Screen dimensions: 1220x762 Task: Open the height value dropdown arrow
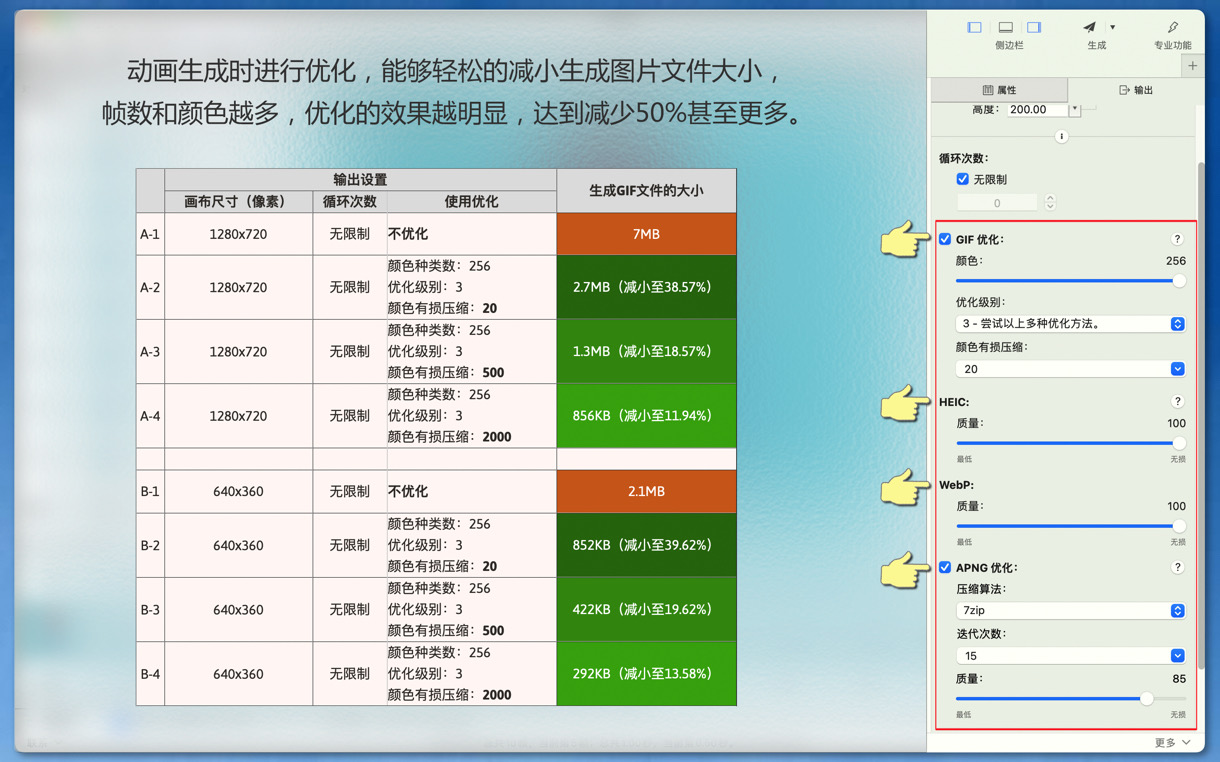tap(1075, 109)
